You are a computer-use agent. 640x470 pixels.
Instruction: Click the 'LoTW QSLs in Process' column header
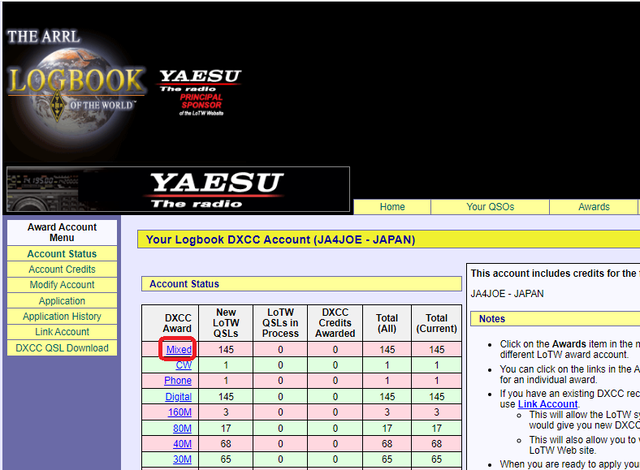(x=280, y=323)
